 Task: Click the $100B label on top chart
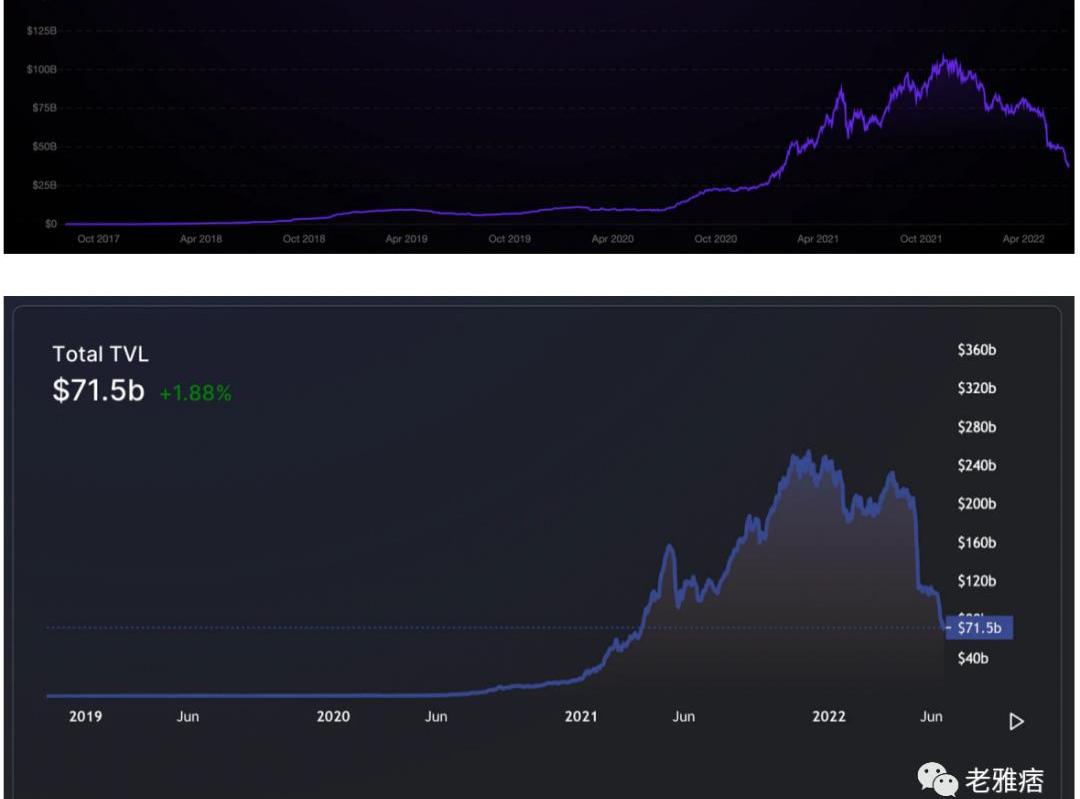(41, 69)
